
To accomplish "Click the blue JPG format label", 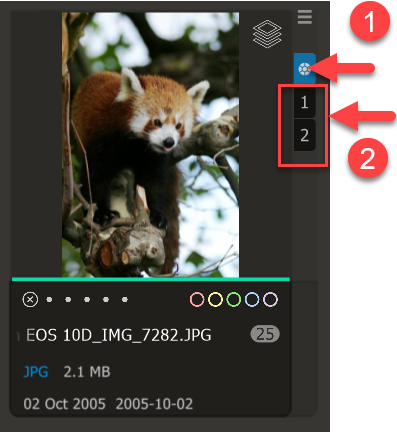I will (36, 372).
